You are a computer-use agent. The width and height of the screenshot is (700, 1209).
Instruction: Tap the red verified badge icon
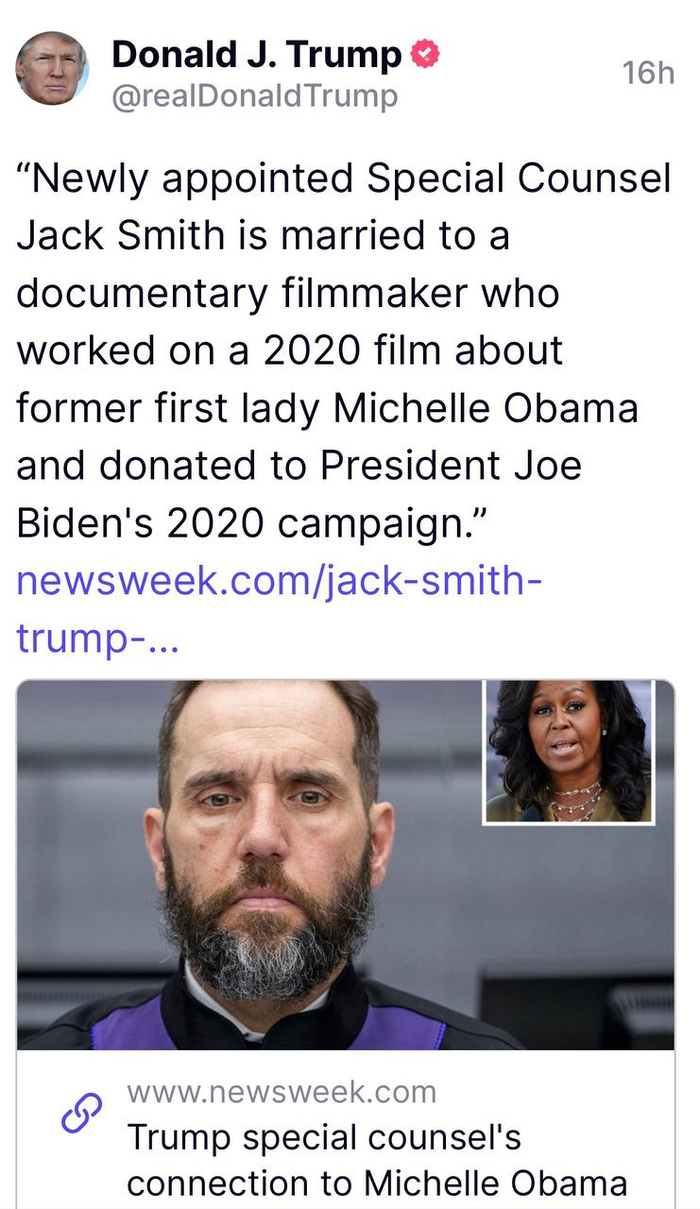(426, 55)
